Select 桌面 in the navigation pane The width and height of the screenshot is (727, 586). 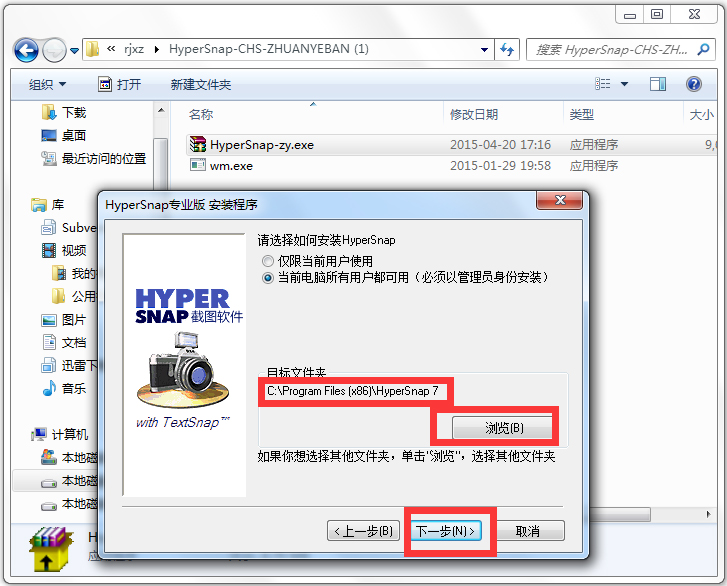(64, 135)
